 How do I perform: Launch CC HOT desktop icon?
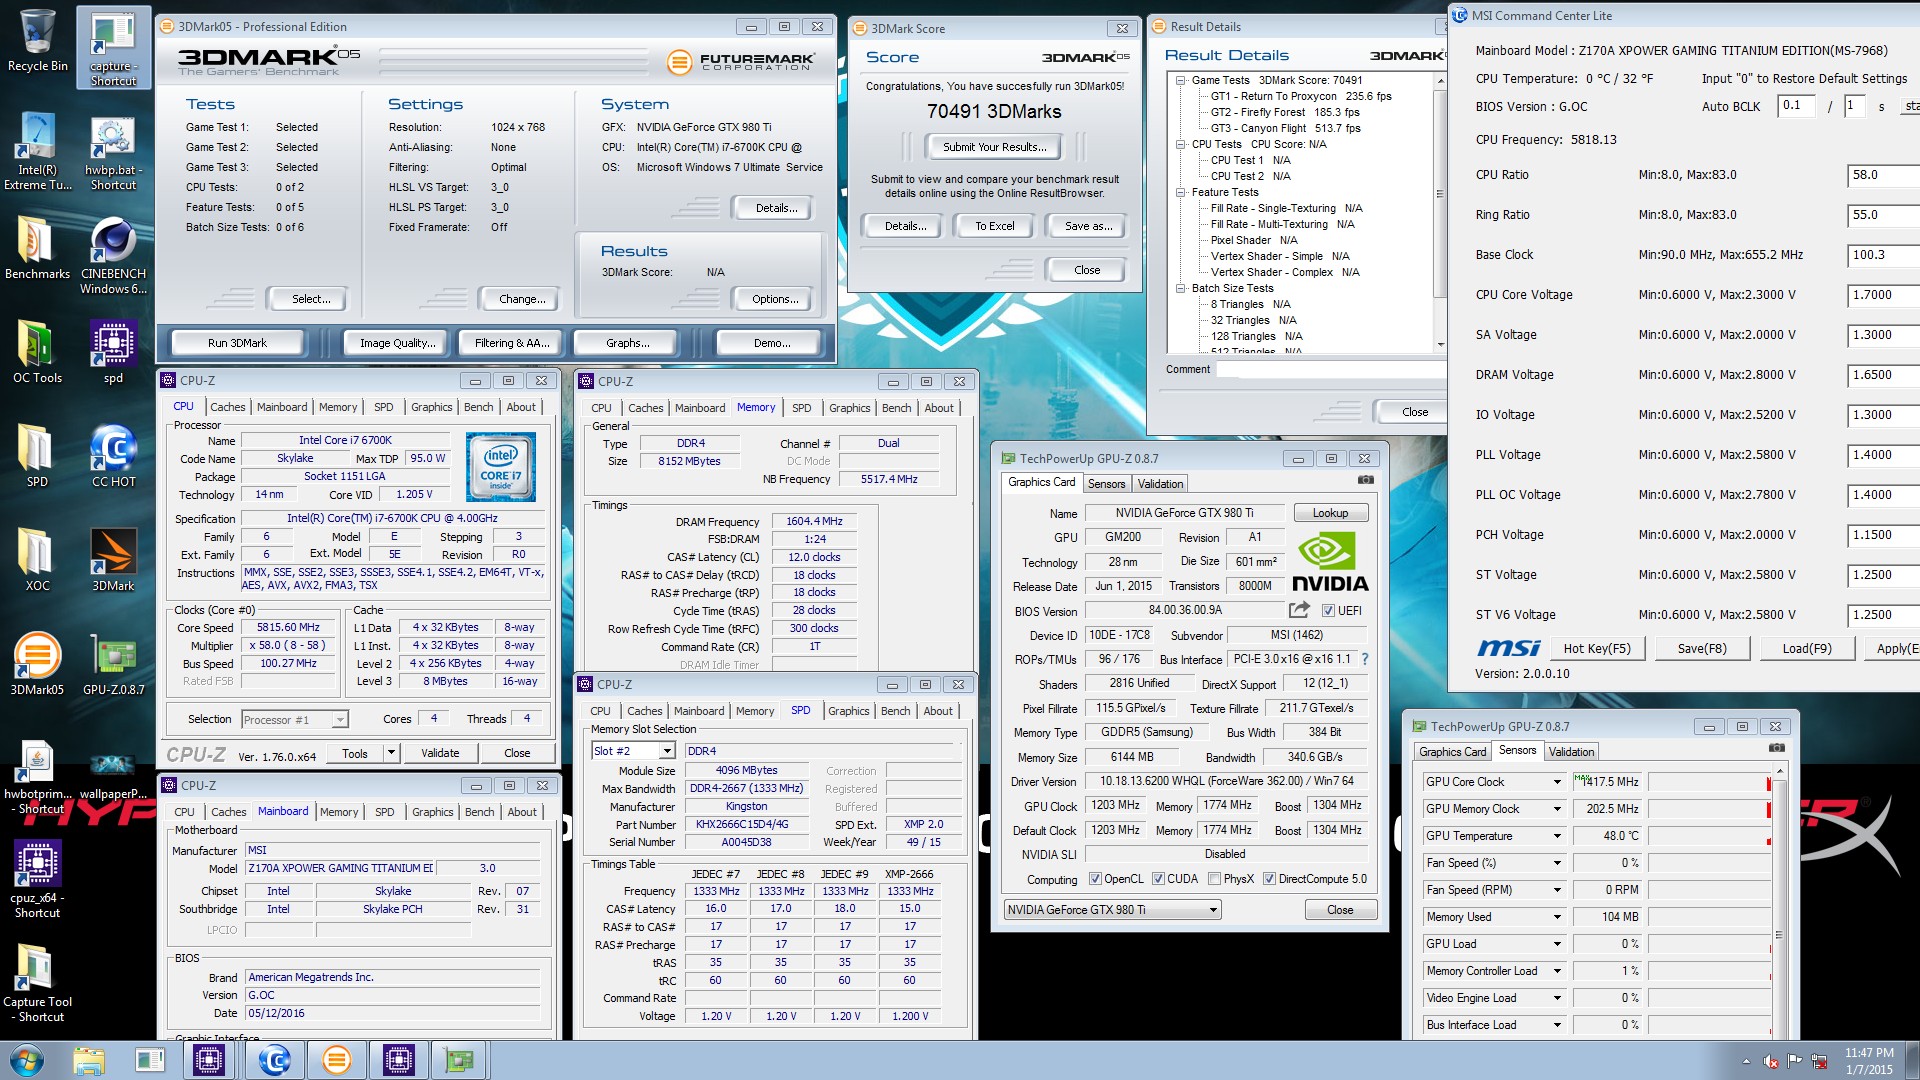click(x=113, y=455)
